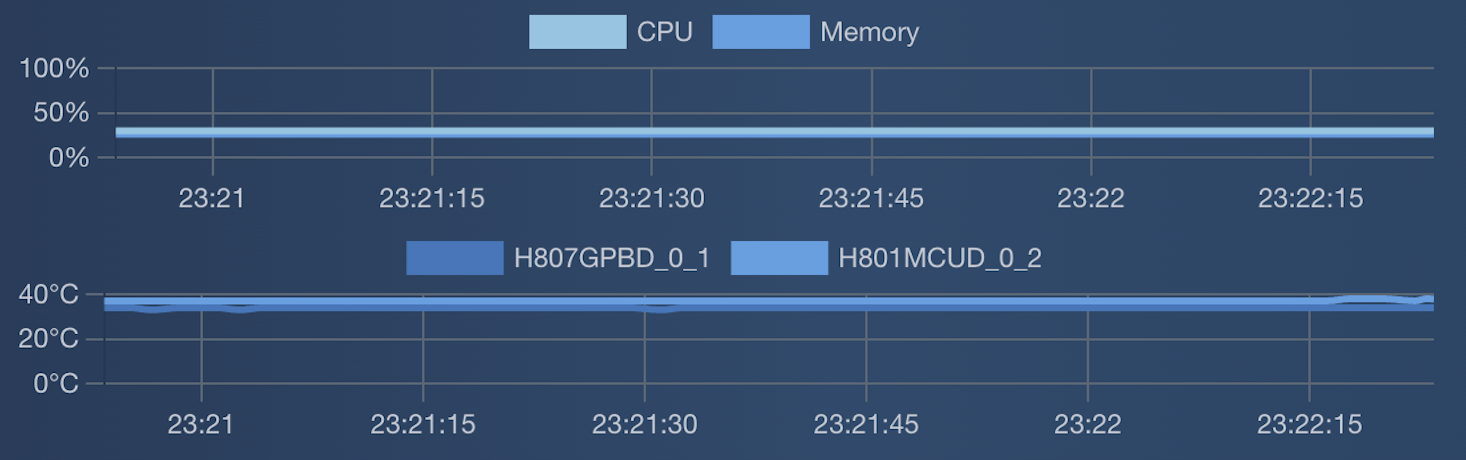The image size is (1466, 460).
Task: Click the Memory legend color swatch
Action: 761,32
